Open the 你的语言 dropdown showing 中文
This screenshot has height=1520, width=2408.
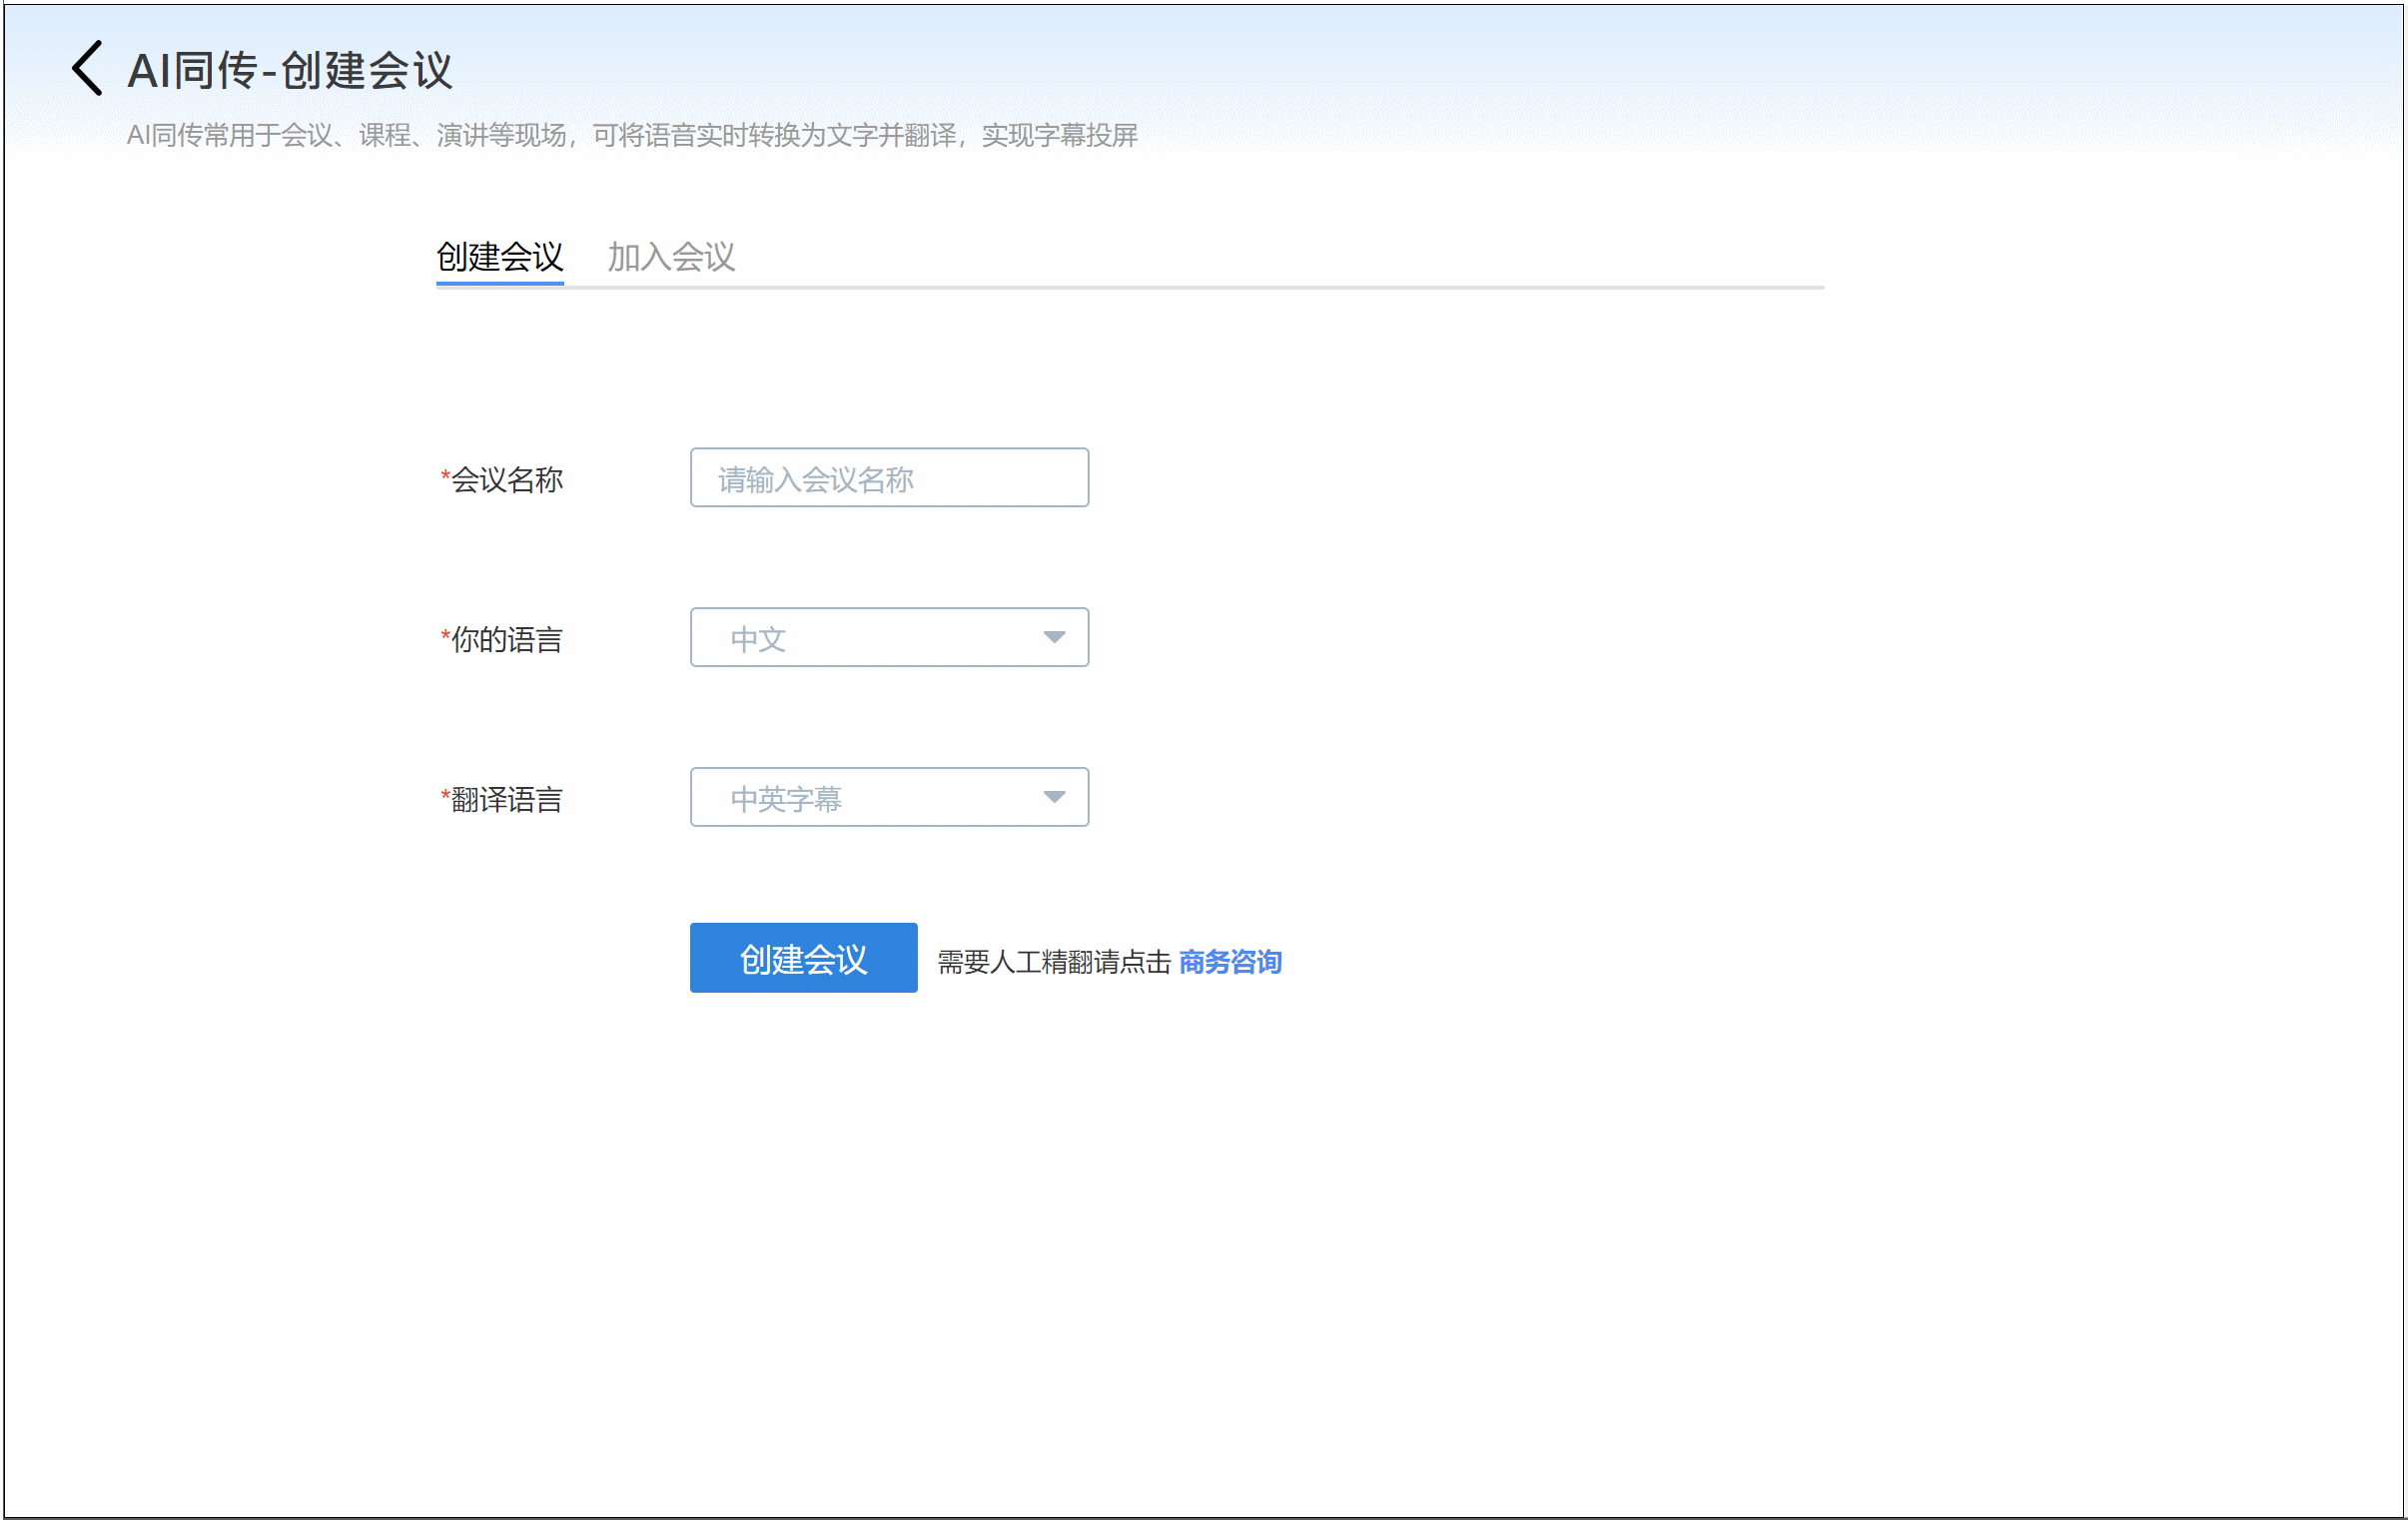(889, 638)
